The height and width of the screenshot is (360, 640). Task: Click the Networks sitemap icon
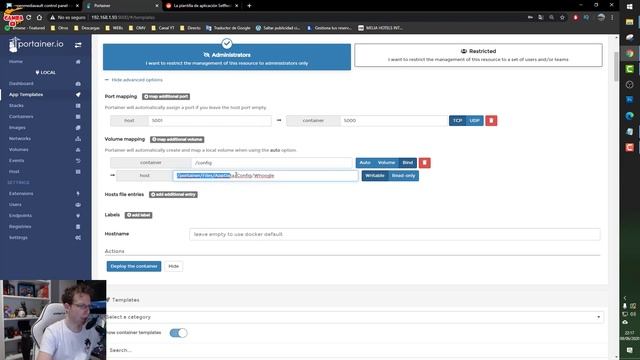(x=78, y=139)
